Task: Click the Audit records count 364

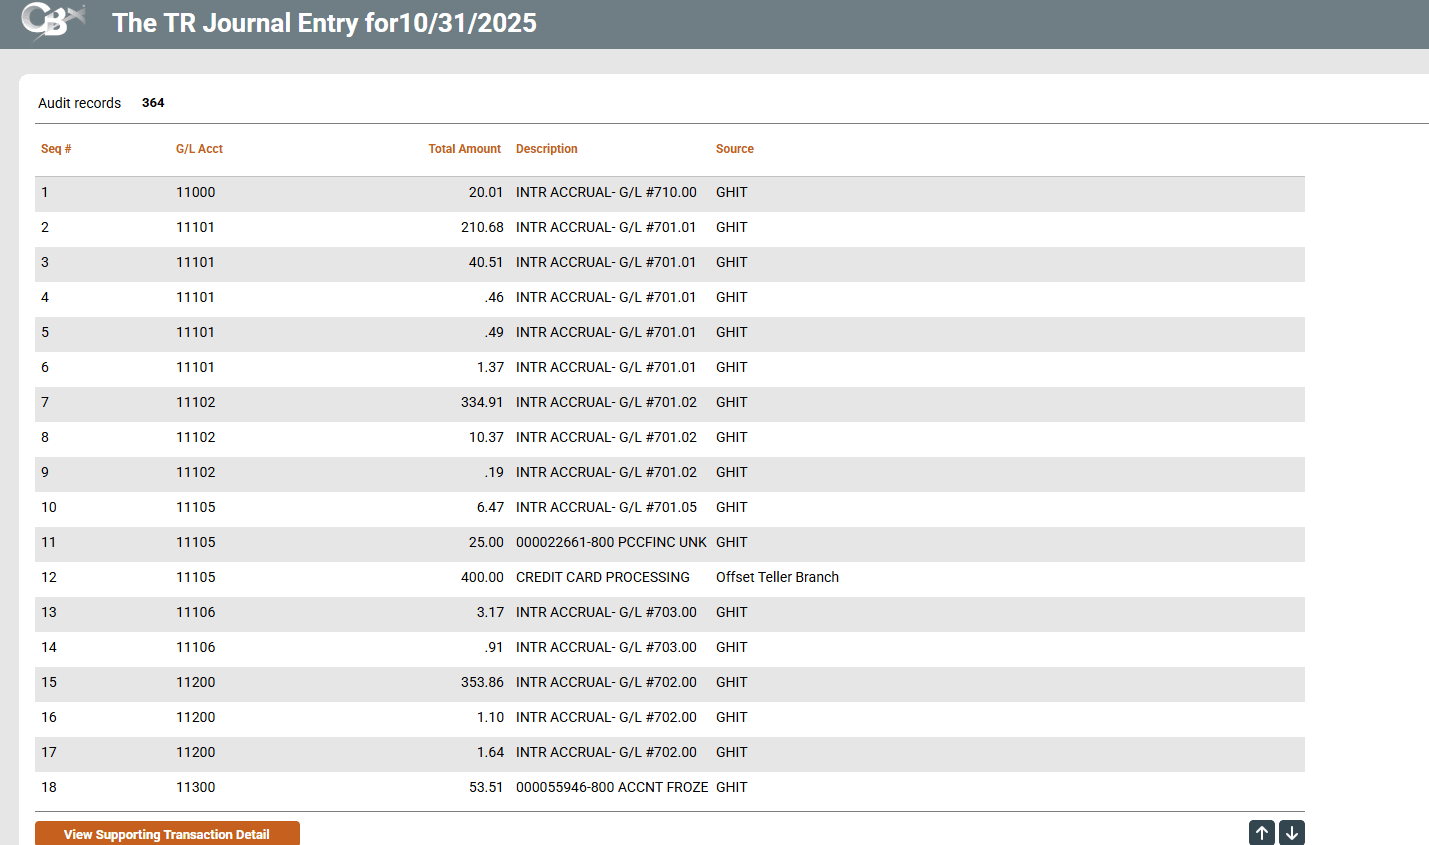Action: 153,103
